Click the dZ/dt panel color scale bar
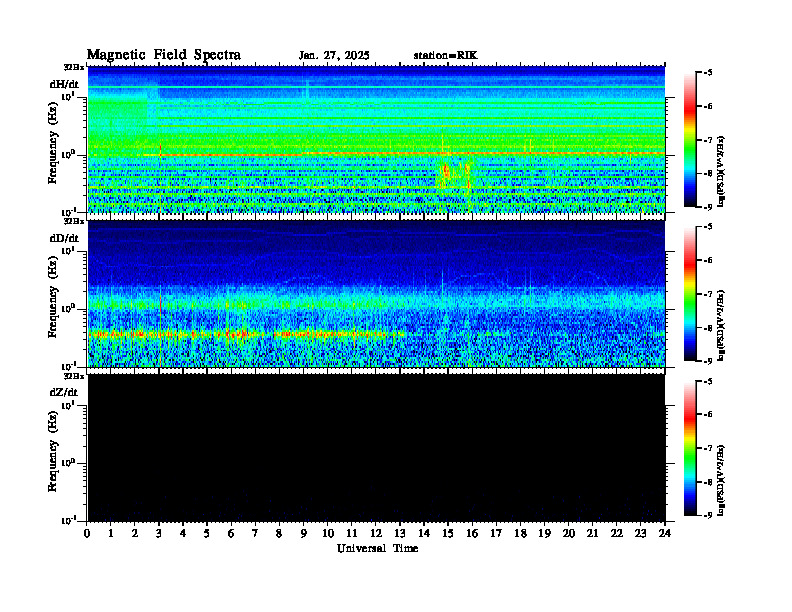This screenshot has height=612, width=792. [x=690, y=448]
